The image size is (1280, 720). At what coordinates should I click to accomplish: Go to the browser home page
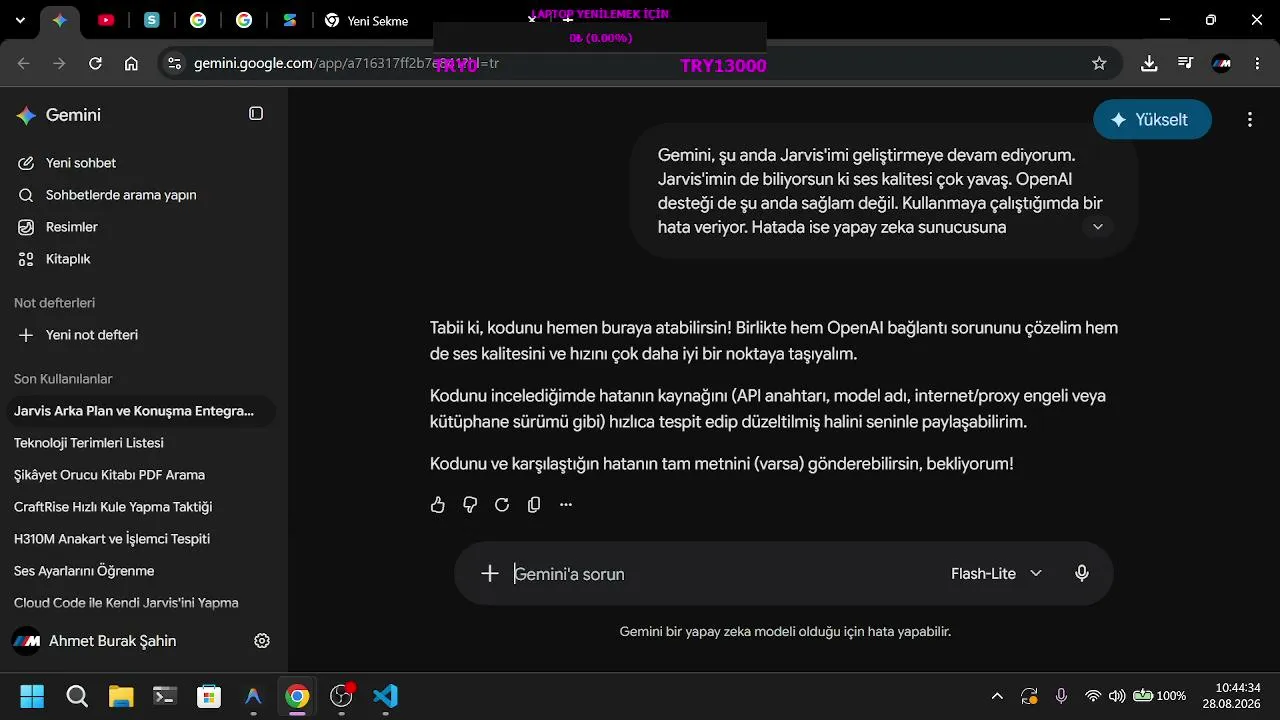131,63
